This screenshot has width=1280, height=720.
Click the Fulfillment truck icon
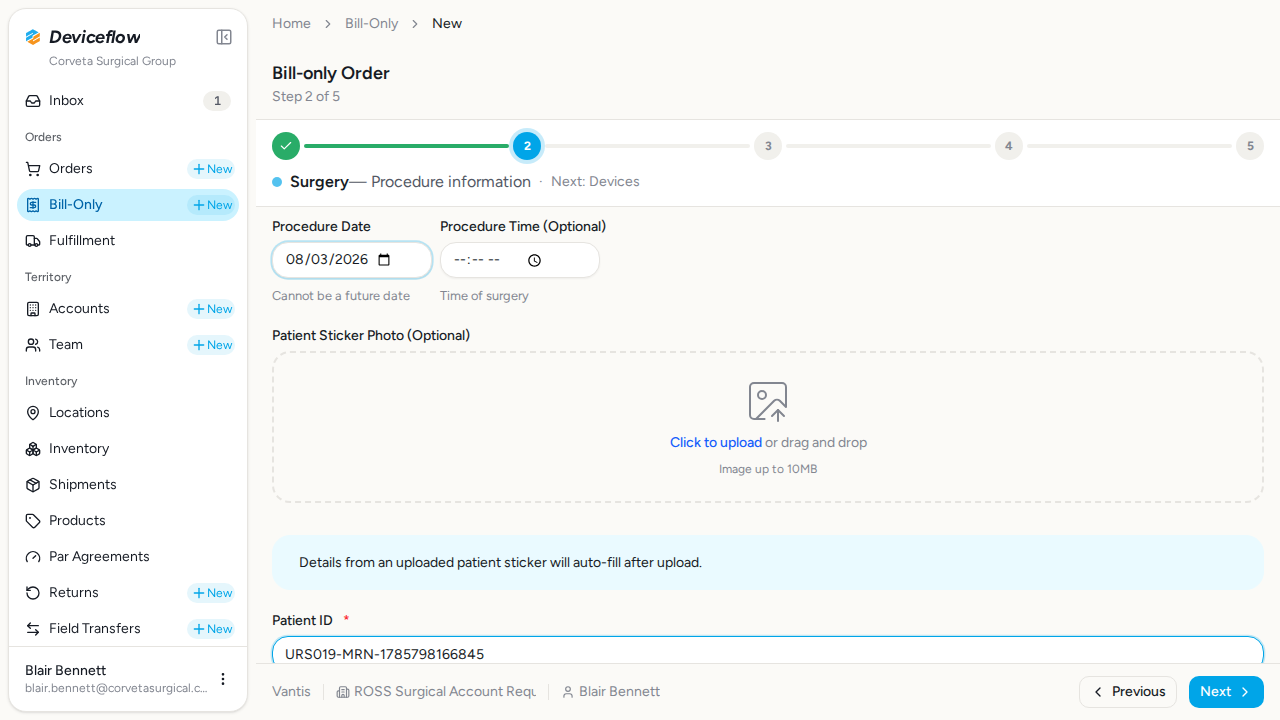click(x=33, y=241)
